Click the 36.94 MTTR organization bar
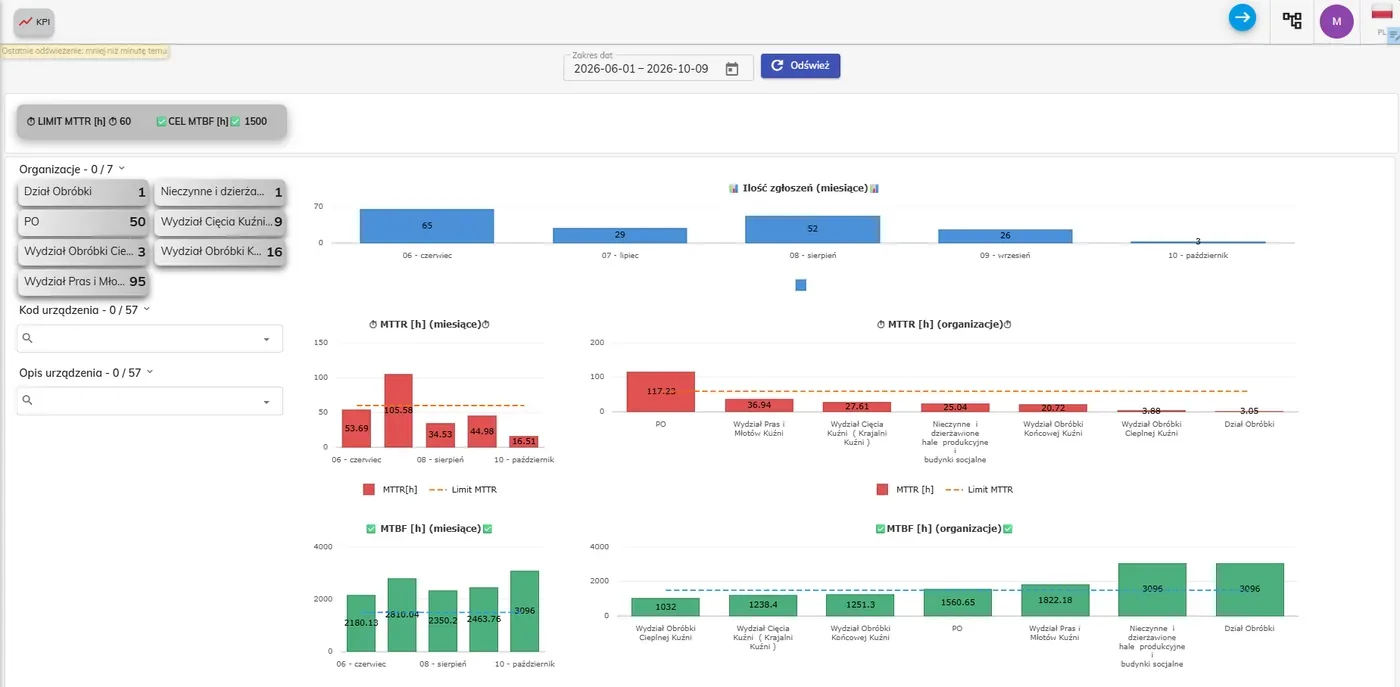This screenshot has height=687, width=1400. point(759,405)
